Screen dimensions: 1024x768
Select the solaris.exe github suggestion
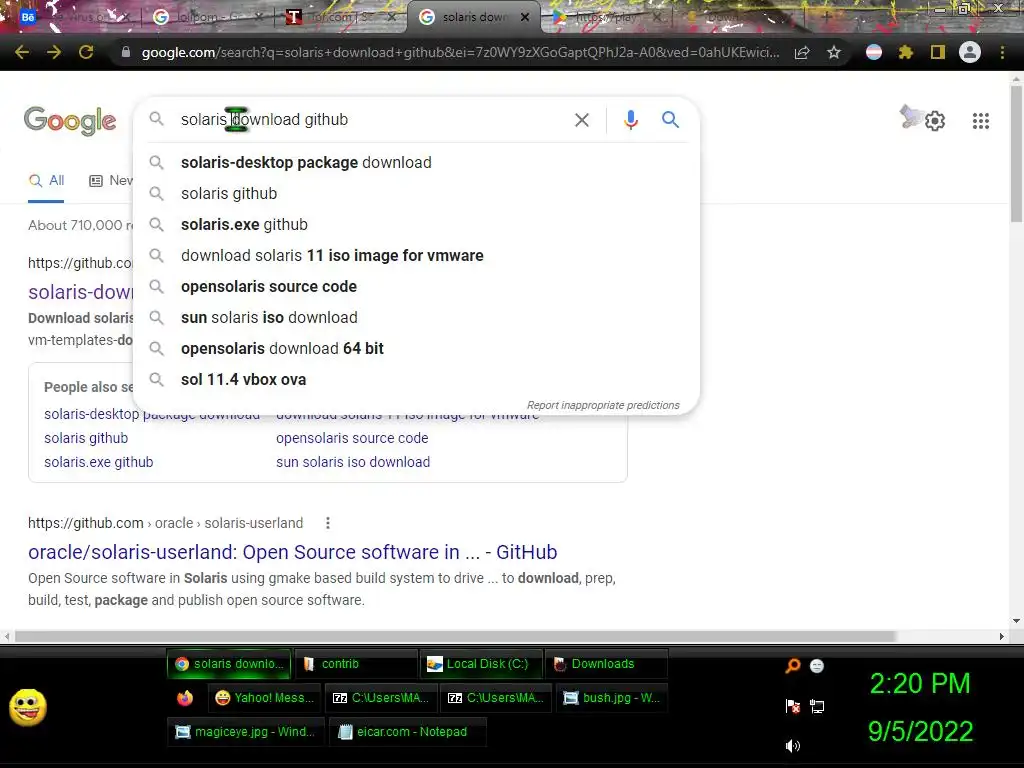tap(416, 225)
